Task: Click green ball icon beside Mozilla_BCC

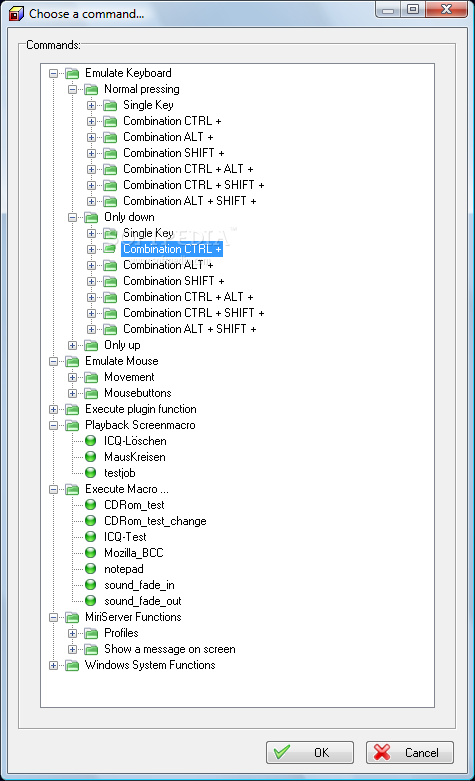Action: tap(91, 552)
